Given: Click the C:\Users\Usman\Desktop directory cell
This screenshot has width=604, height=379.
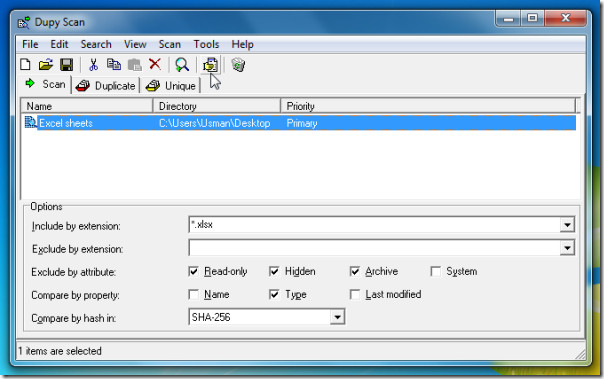Looking at the screenshot, I should pyautogui.click(x=215, y=123).
